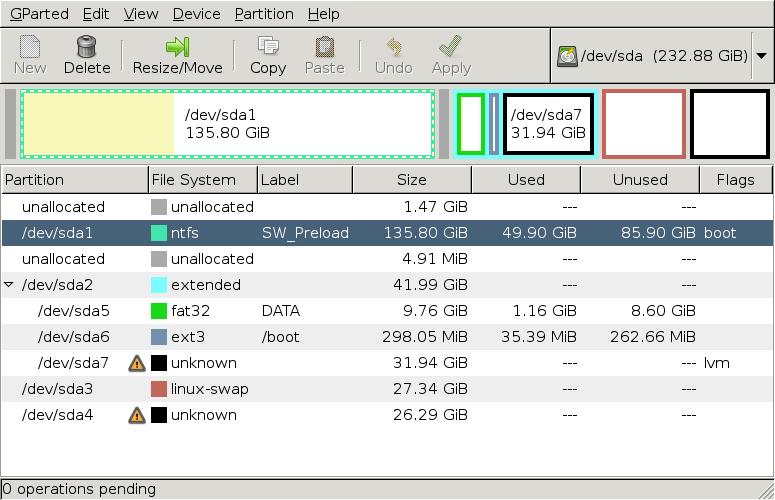The height and width of the screenshot is (500, 775).
Task: Click the ext3 blue color swatch
Action: (159, 337)
